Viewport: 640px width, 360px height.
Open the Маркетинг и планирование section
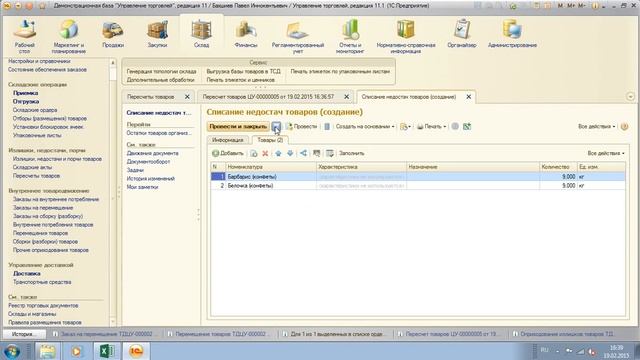click(69, 37)
